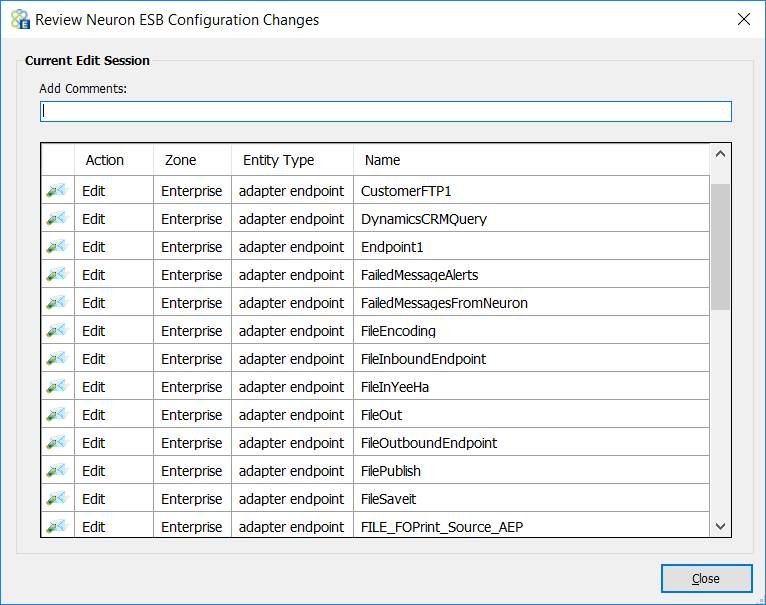Click the vertical scrollbar thumb

tap(720, 247)
